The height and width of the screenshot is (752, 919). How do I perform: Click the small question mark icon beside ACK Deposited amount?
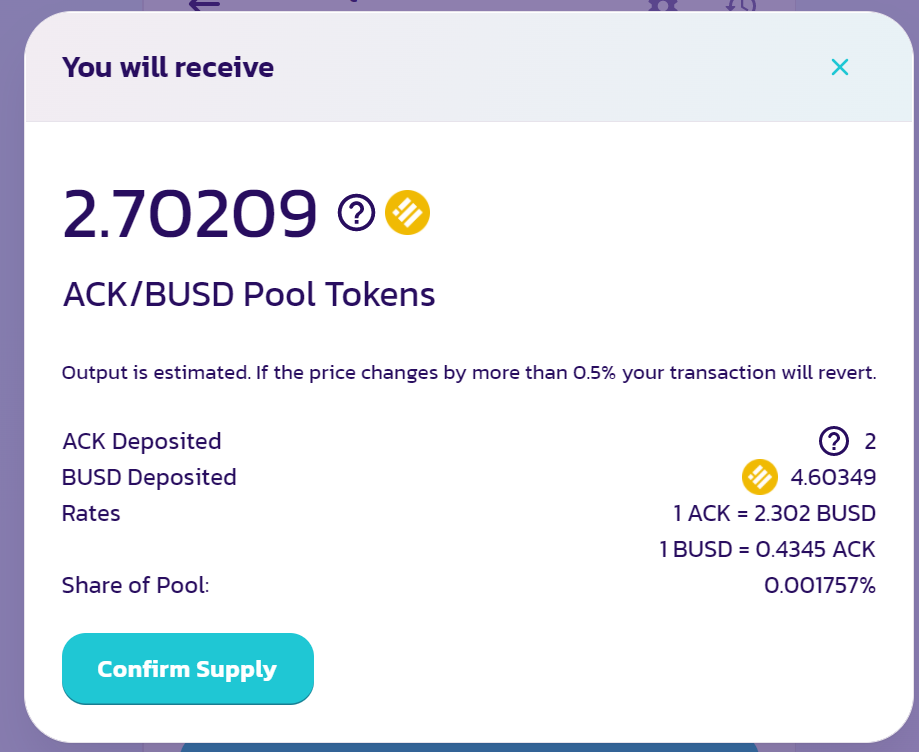point(834,441)
